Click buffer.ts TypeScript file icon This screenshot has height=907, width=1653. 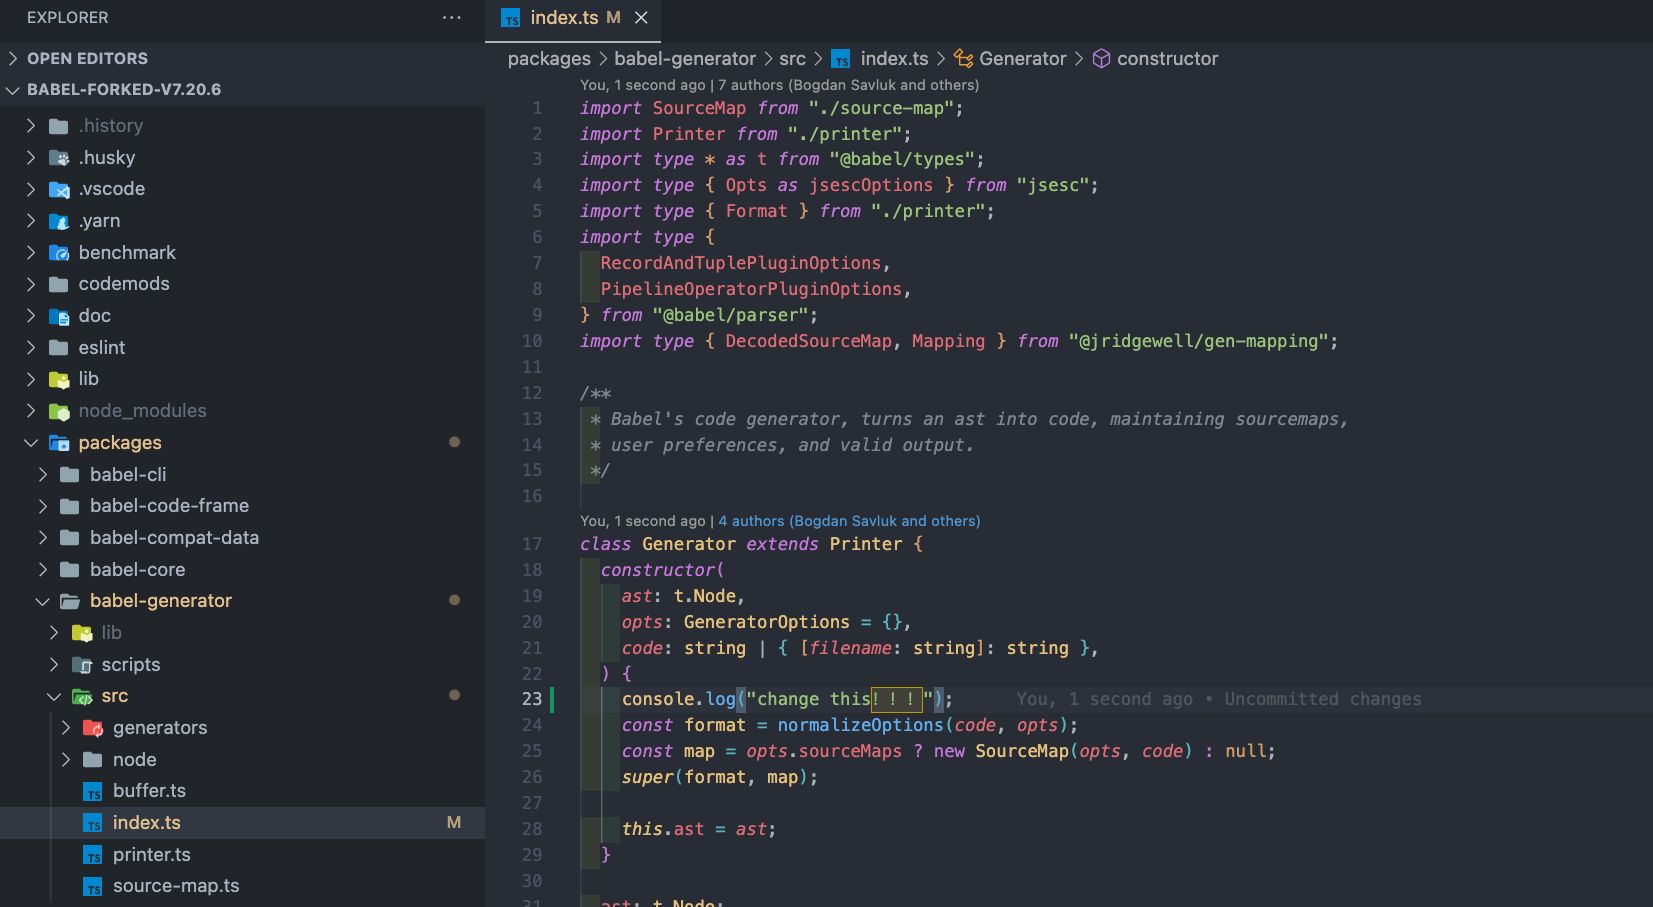(x=93, y=792)
